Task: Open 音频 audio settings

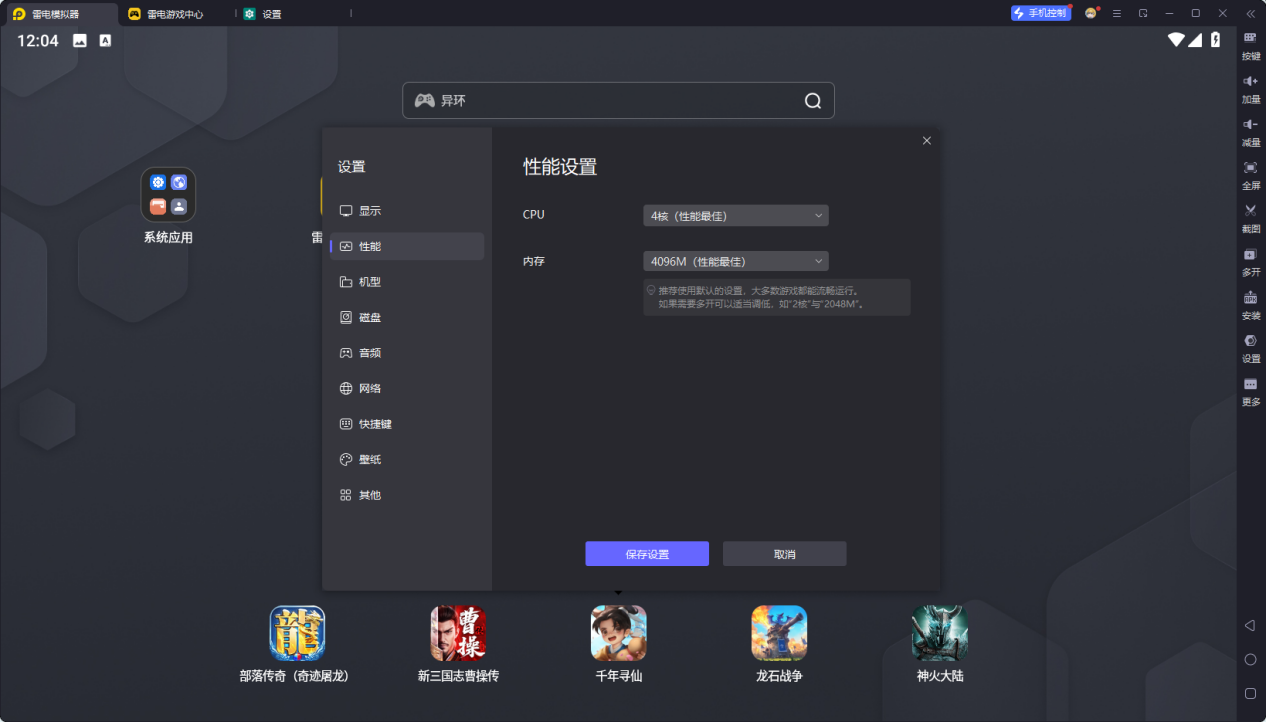Action: point(407,353)
